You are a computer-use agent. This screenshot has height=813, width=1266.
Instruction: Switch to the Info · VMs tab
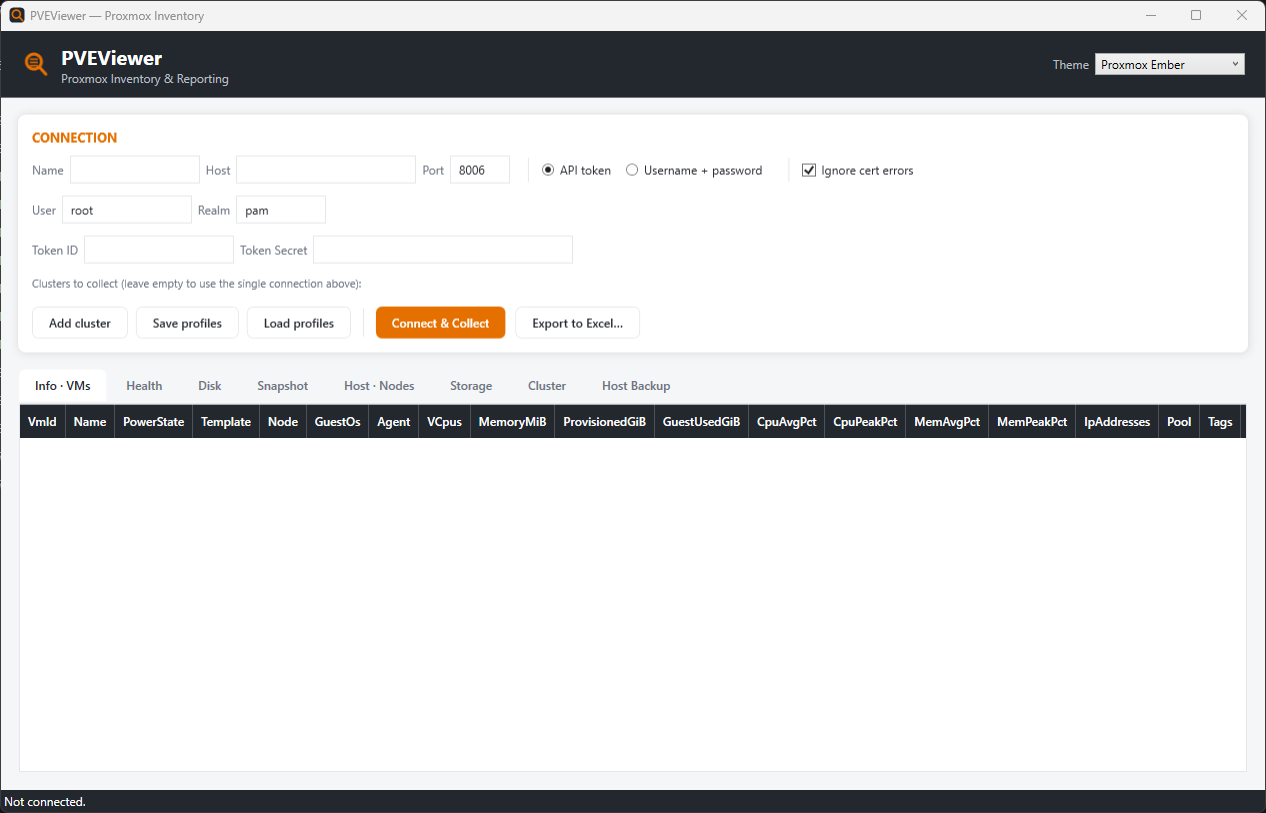(63, 385)
